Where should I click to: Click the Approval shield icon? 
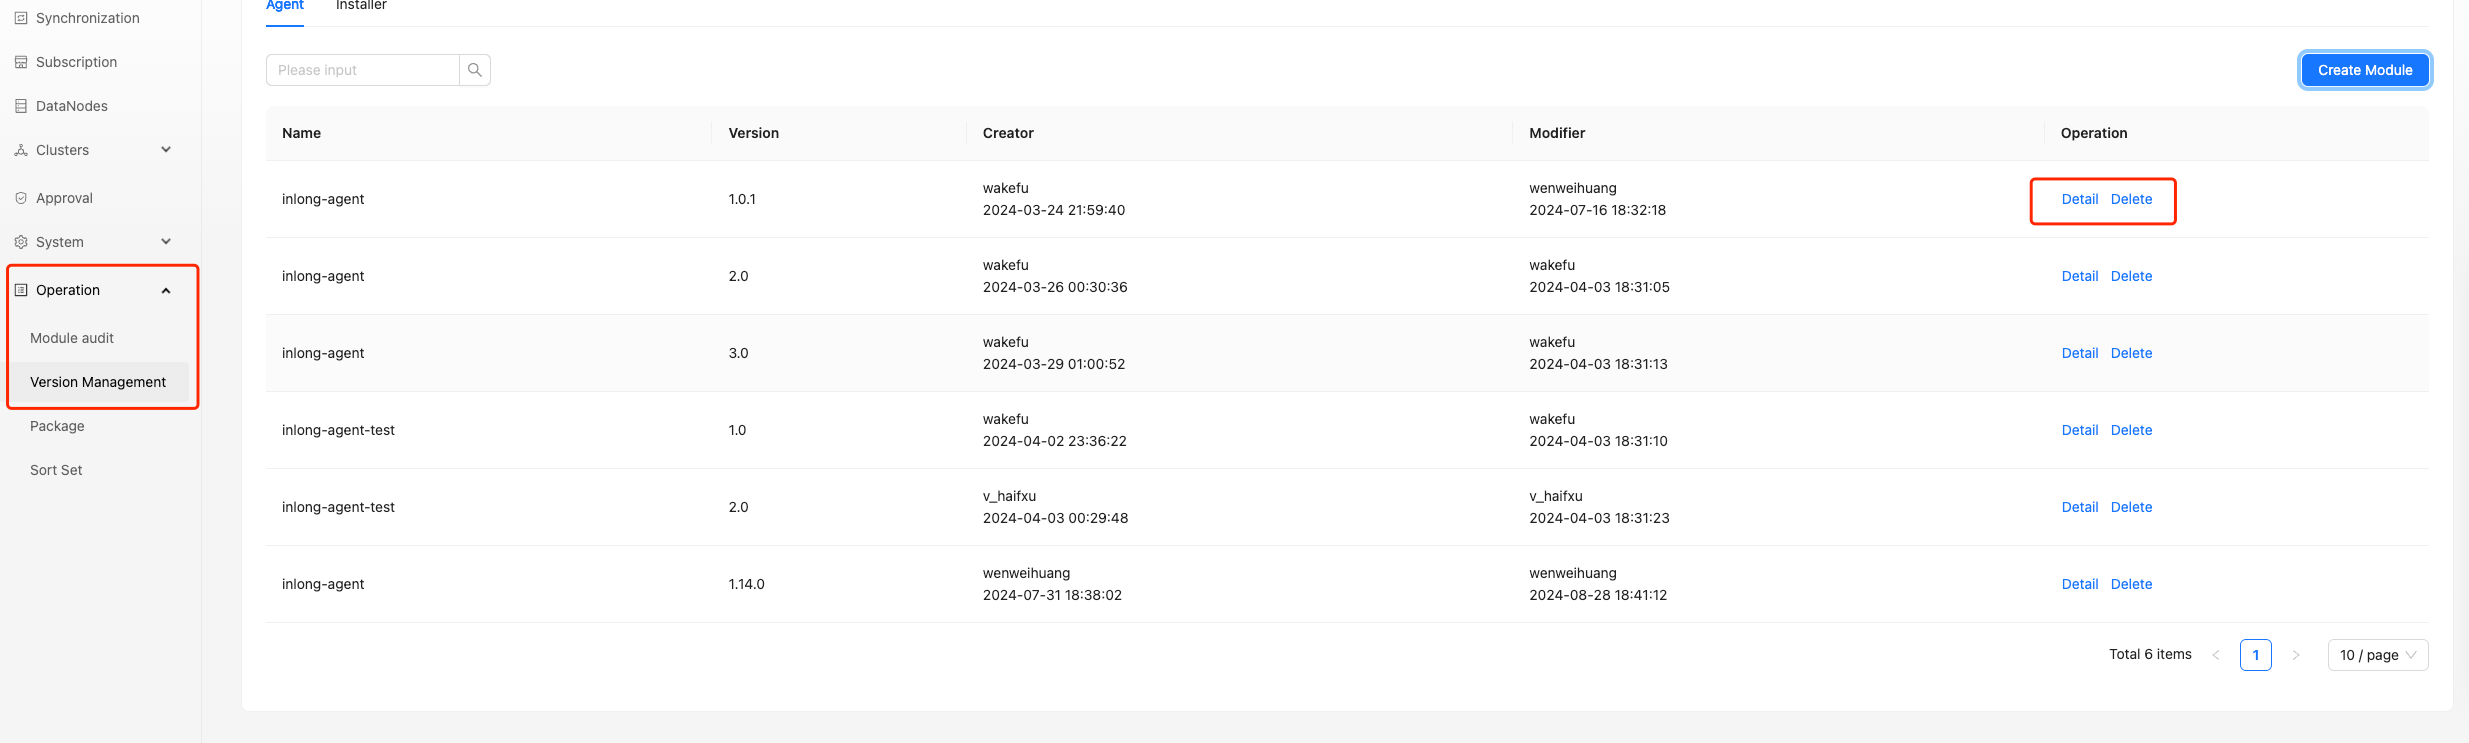[x=21, y=198]
